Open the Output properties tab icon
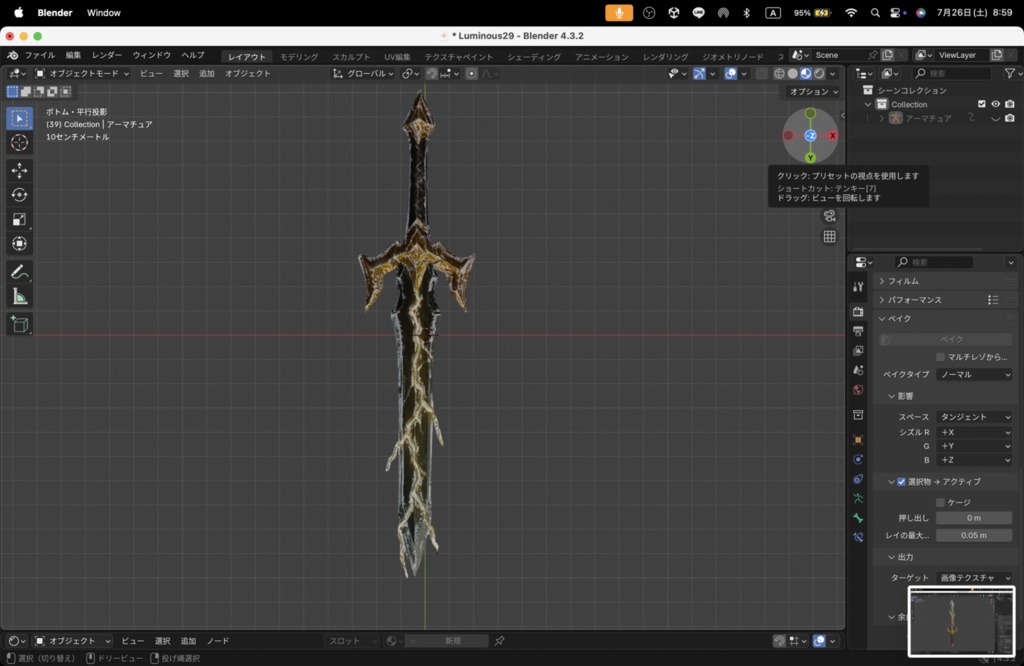Screen dimensions: 1024x666 [858, 331]
